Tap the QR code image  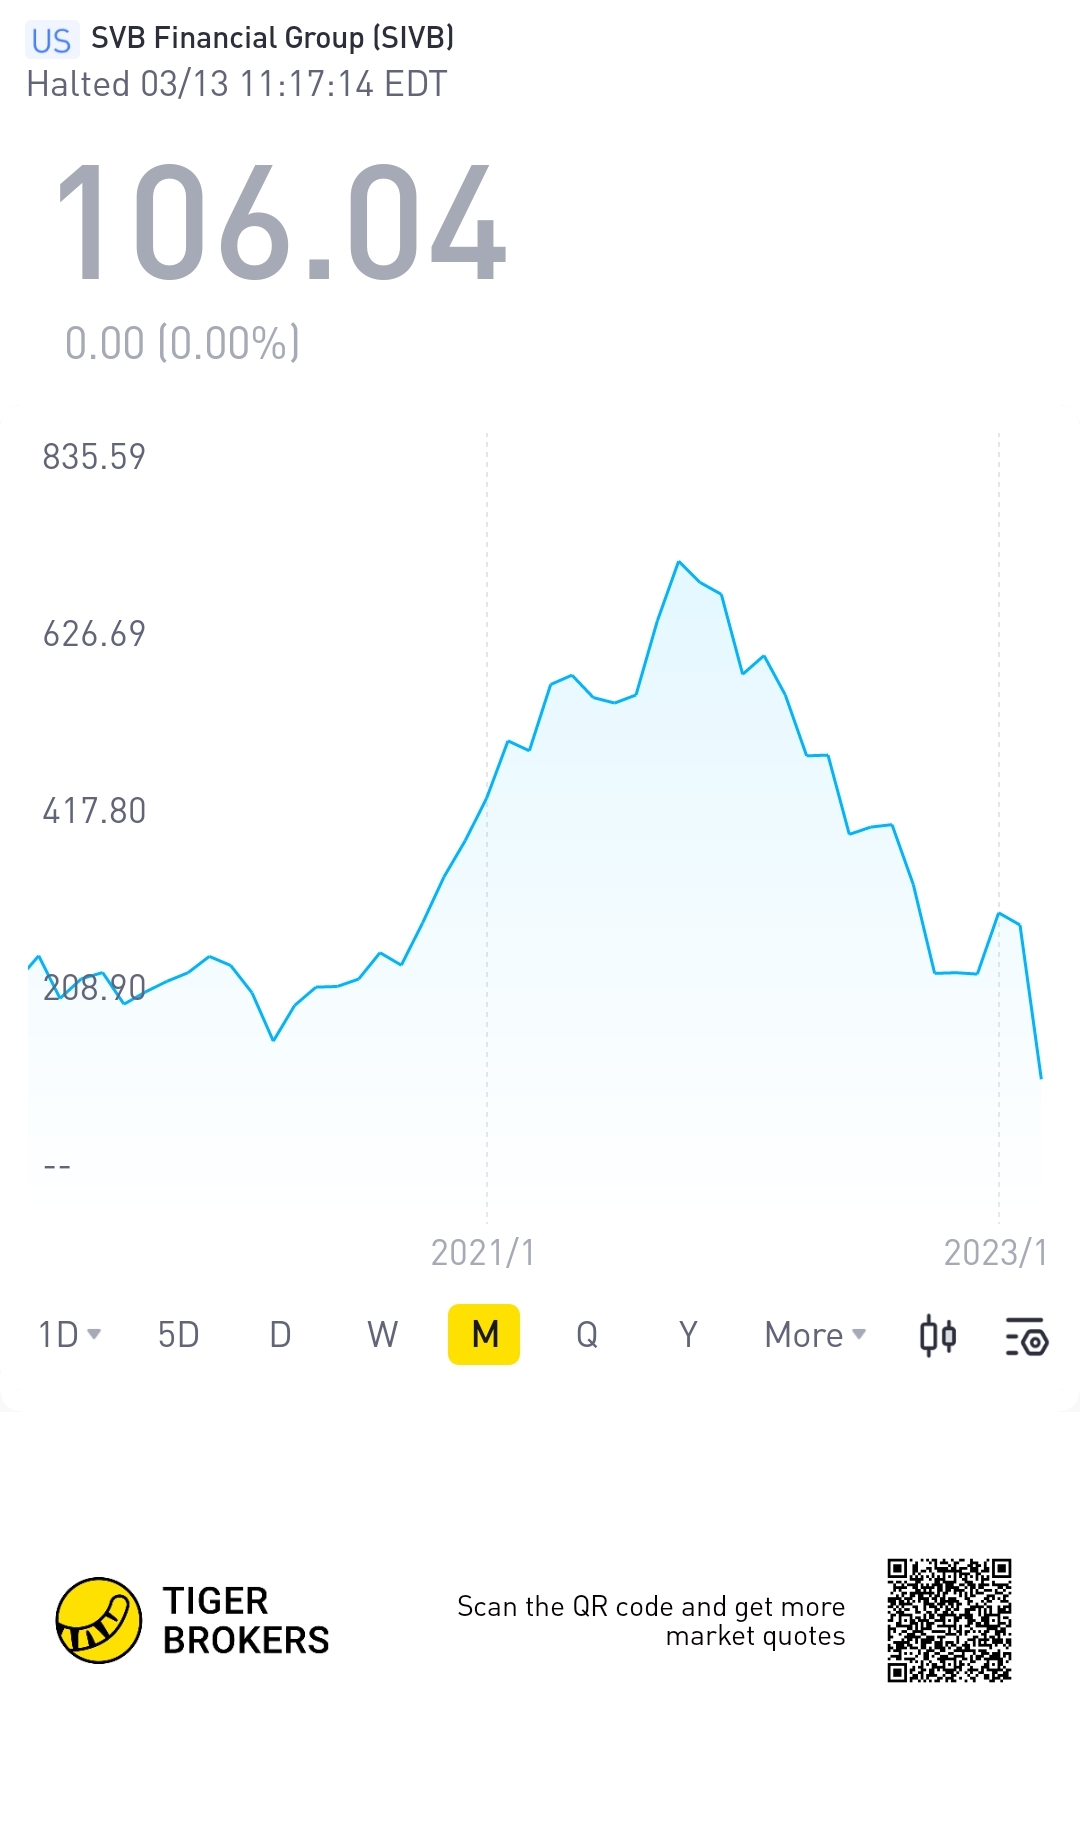coord(949,1620)
